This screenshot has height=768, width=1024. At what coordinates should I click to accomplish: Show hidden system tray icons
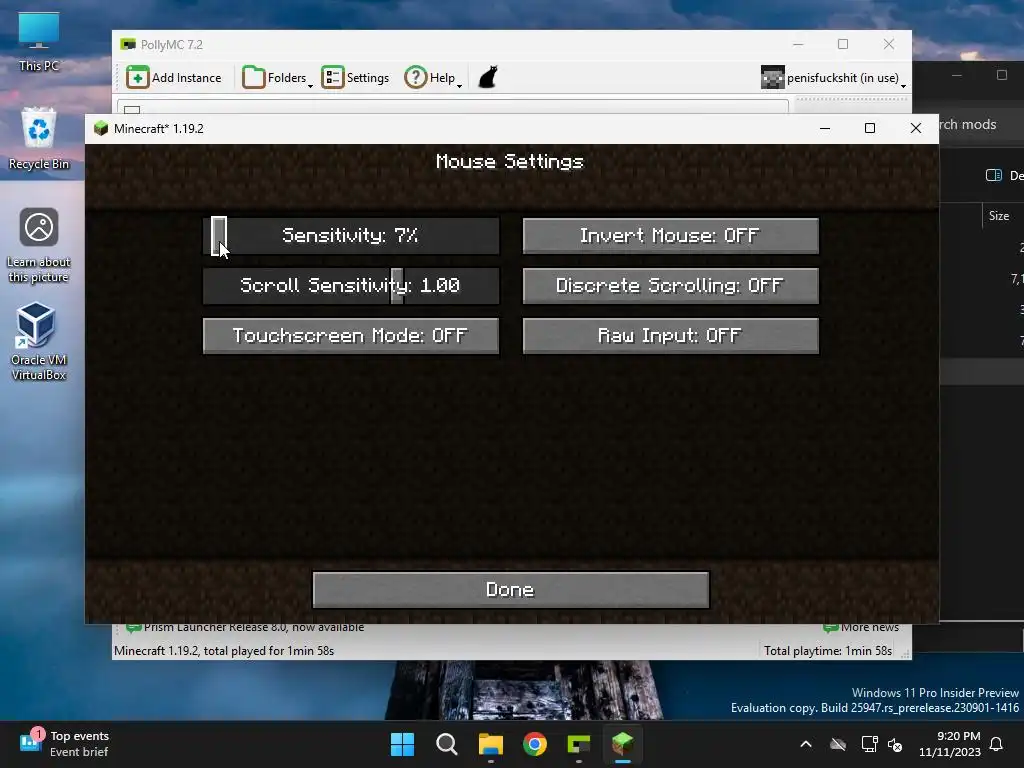(x=806, y=744)
